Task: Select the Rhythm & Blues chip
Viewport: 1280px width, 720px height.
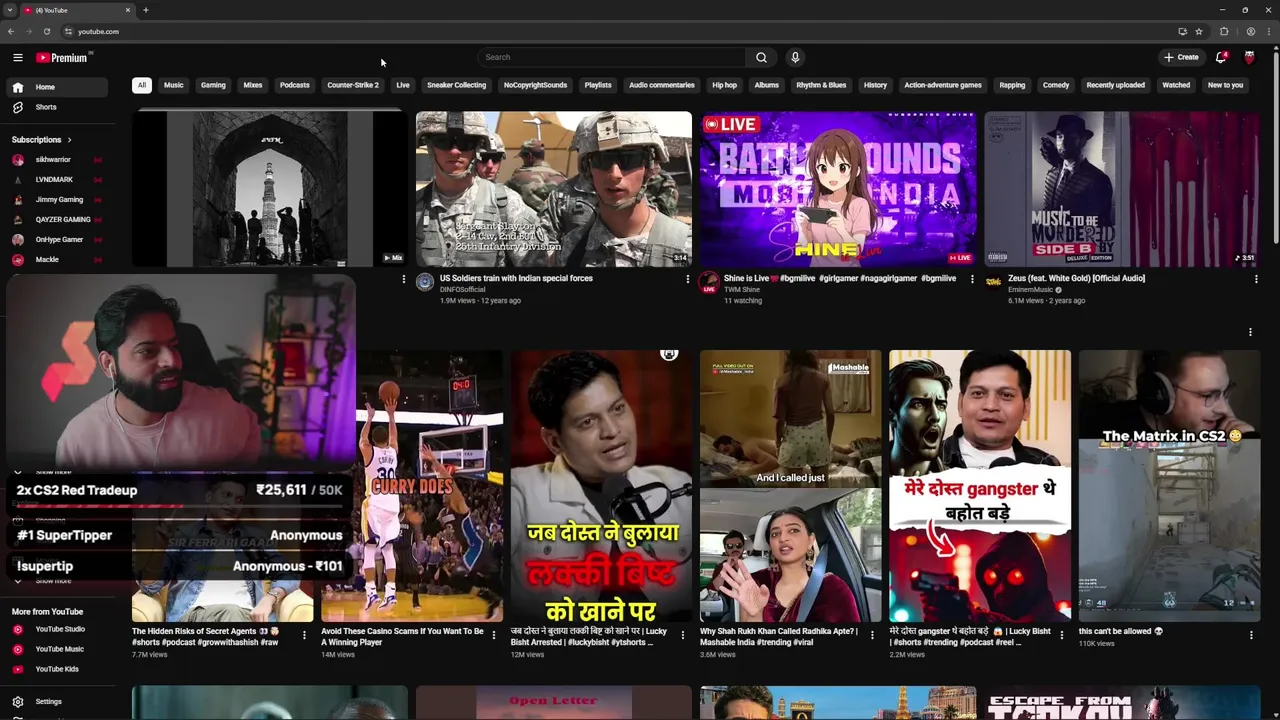Action: tap(821, 85)
